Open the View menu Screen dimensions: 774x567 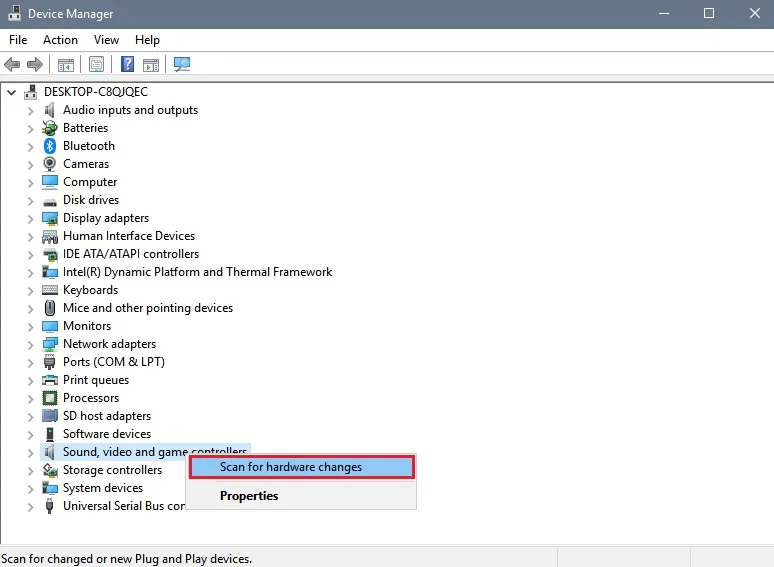click(x=106, y=40)
